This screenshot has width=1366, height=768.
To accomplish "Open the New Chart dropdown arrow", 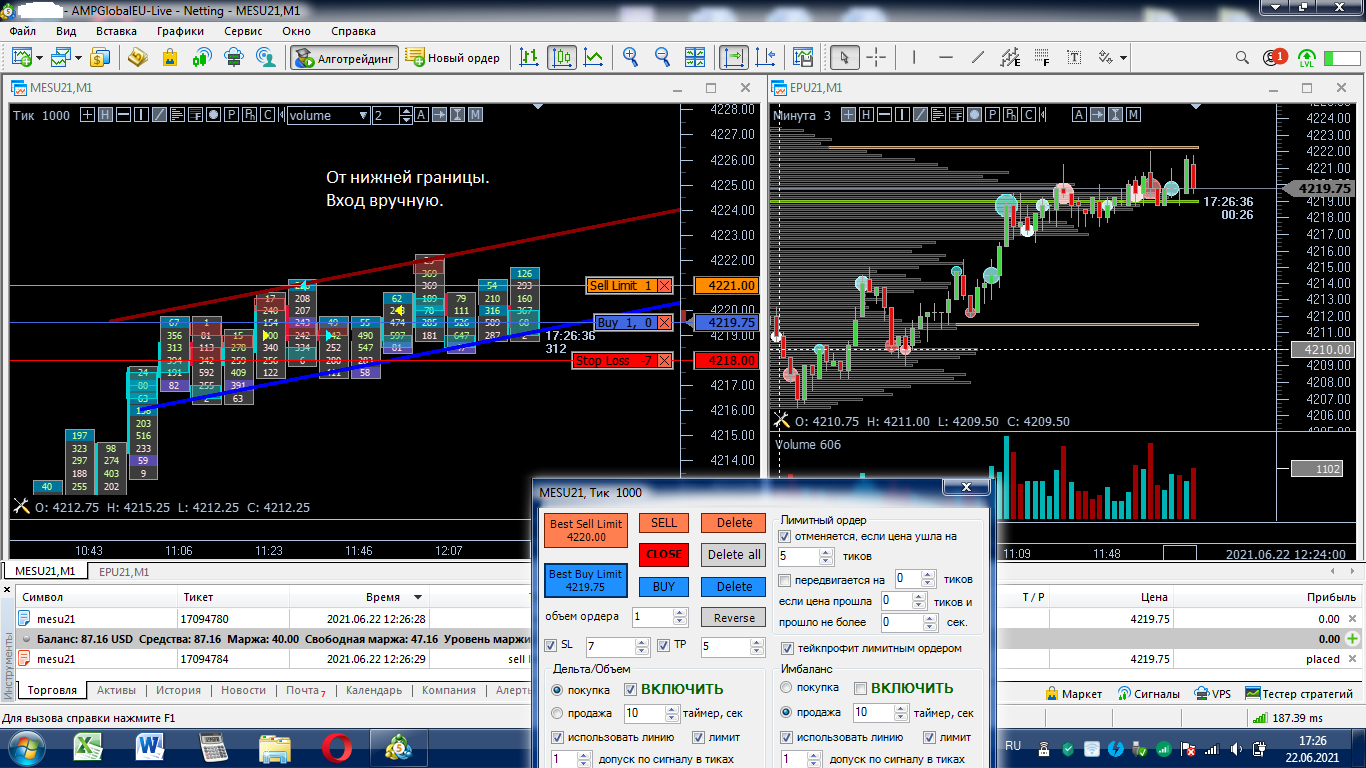I will coord(39,57).
